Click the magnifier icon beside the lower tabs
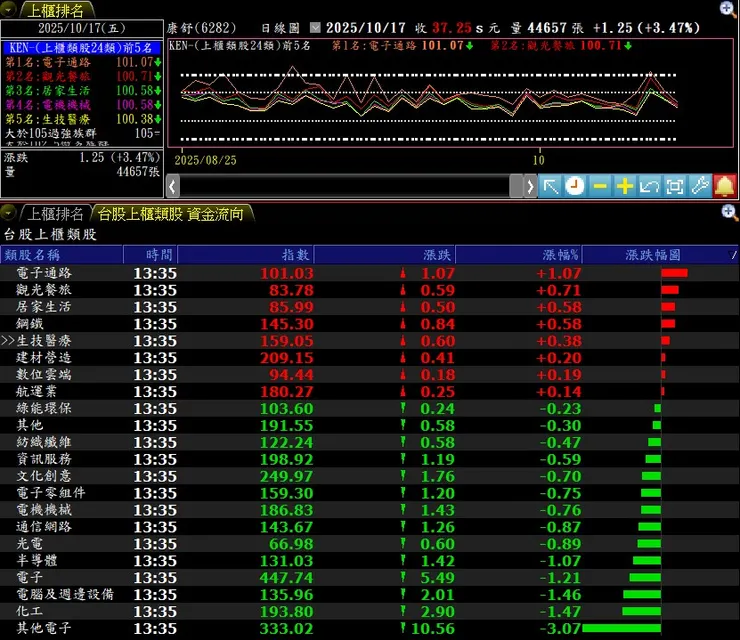The image size is (740, 640). 730,212
